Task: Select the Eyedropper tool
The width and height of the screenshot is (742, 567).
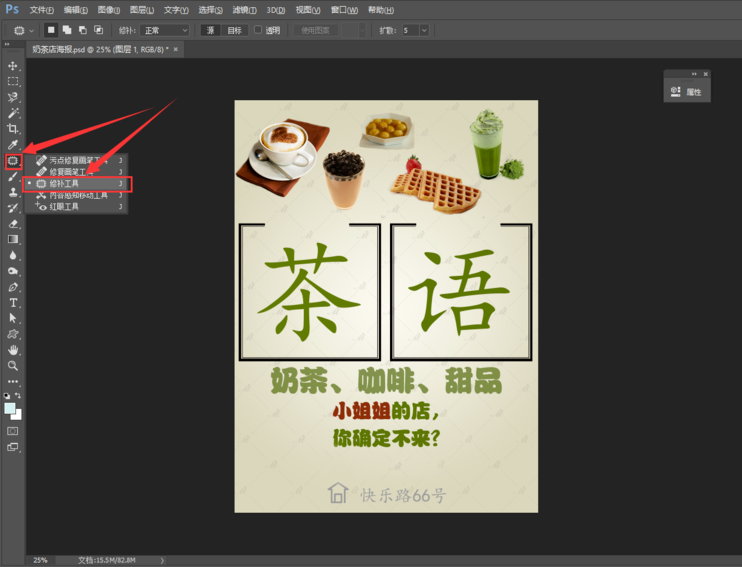Action: click(x=13, y=145)
